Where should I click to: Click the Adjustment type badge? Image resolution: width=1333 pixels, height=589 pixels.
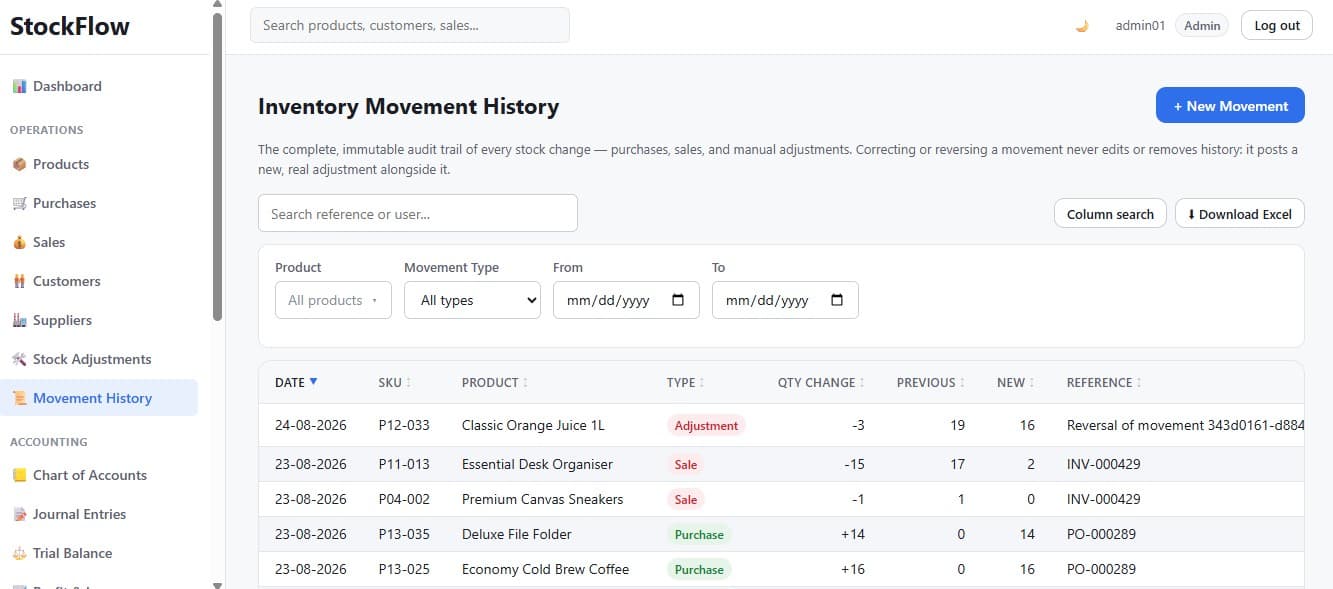[706, 426]
